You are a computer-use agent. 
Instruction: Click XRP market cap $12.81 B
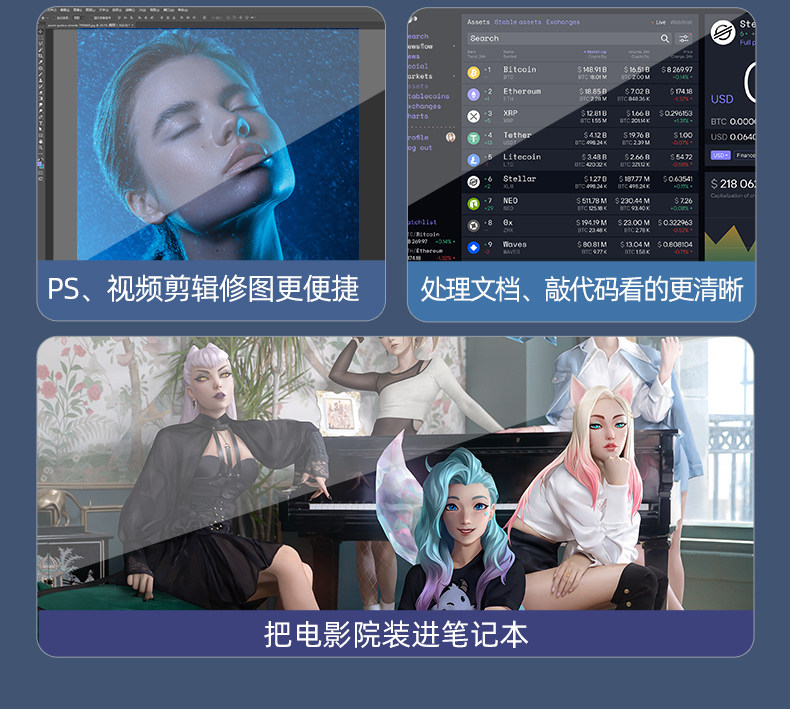coord(594,113)
